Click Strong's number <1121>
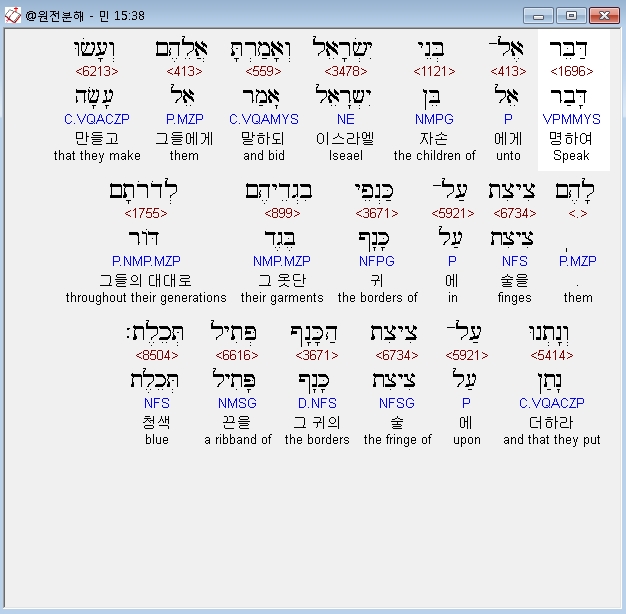The width and height of the screenshot is (626, 614). [x=434, y=71]
